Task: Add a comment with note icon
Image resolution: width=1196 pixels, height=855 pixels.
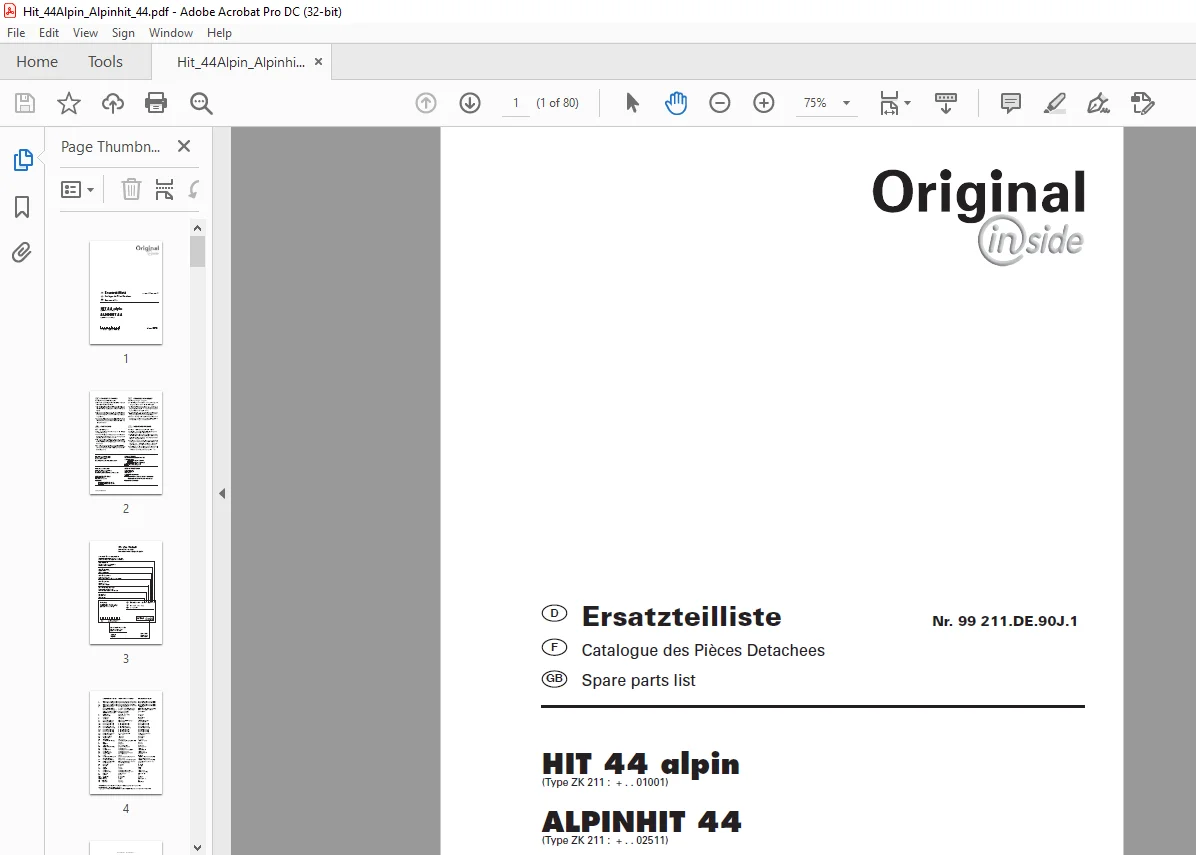Action: pos(1011,103)
